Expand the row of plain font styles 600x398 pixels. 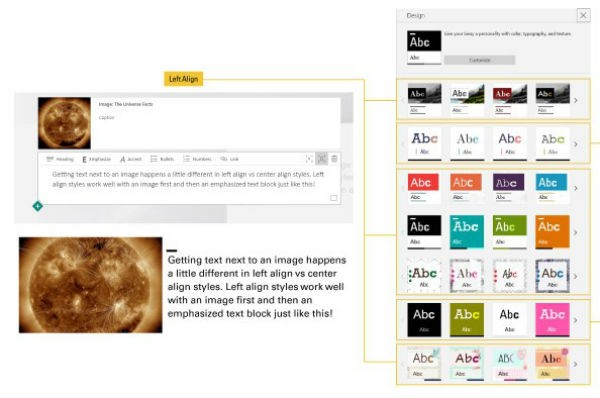pos(576,144)
